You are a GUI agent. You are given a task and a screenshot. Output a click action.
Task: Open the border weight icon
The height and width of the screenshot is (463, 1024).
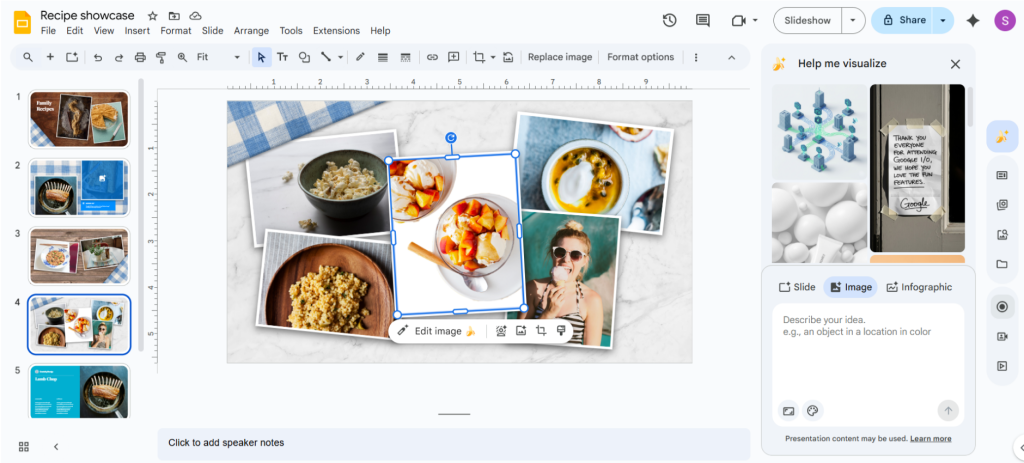click(x=383, y=57)
